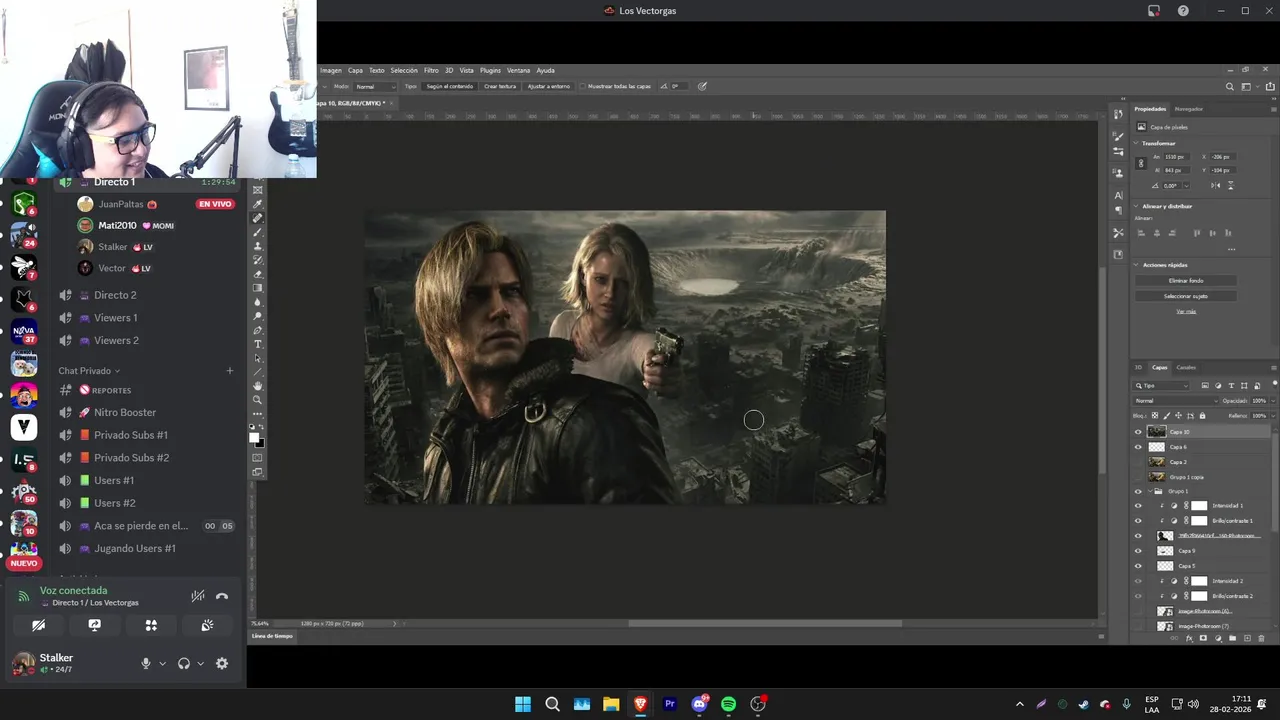Disconnect from the Discord voice channel
This screenshot has height=720, width=1280.
pyautogui.click(x=222, y=596)
